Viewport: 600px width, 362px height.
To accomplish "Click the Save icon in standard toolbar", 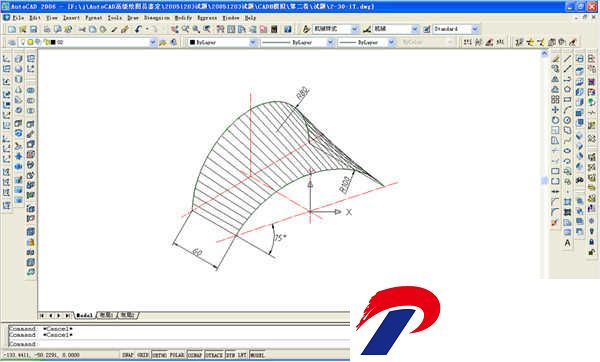I will (33, 29).
